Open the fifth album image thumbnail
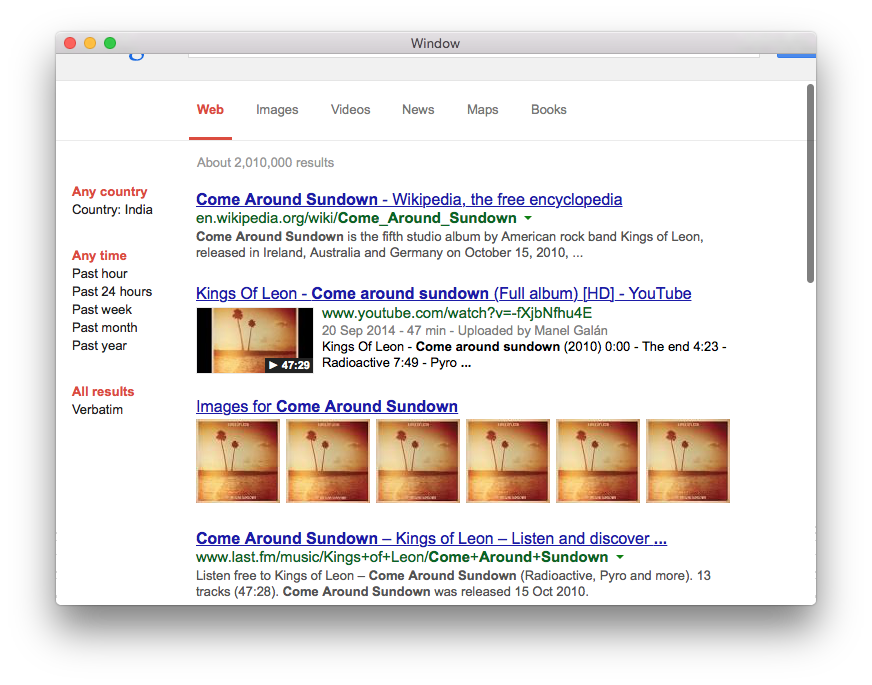 [598, 461]
